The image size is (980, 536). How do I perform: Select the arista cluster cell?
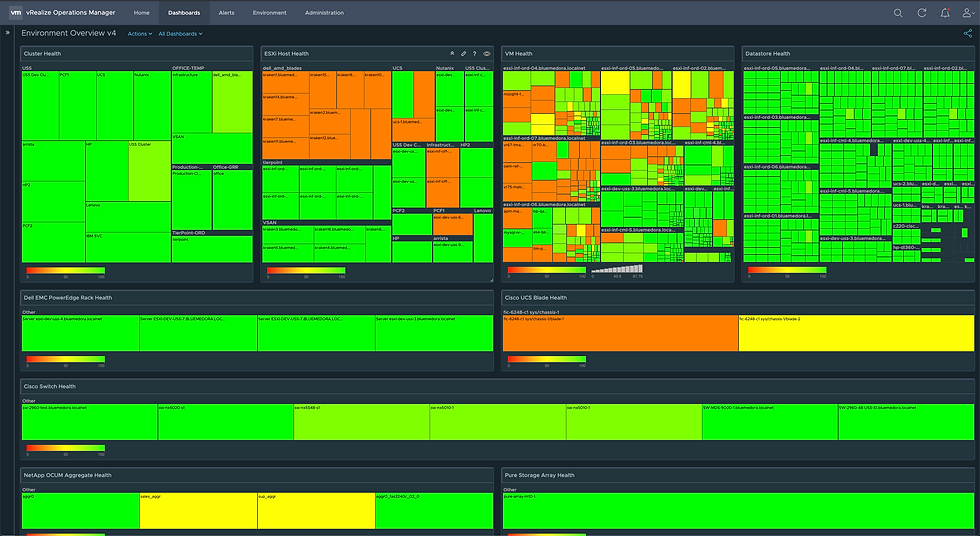coord(54,161)
